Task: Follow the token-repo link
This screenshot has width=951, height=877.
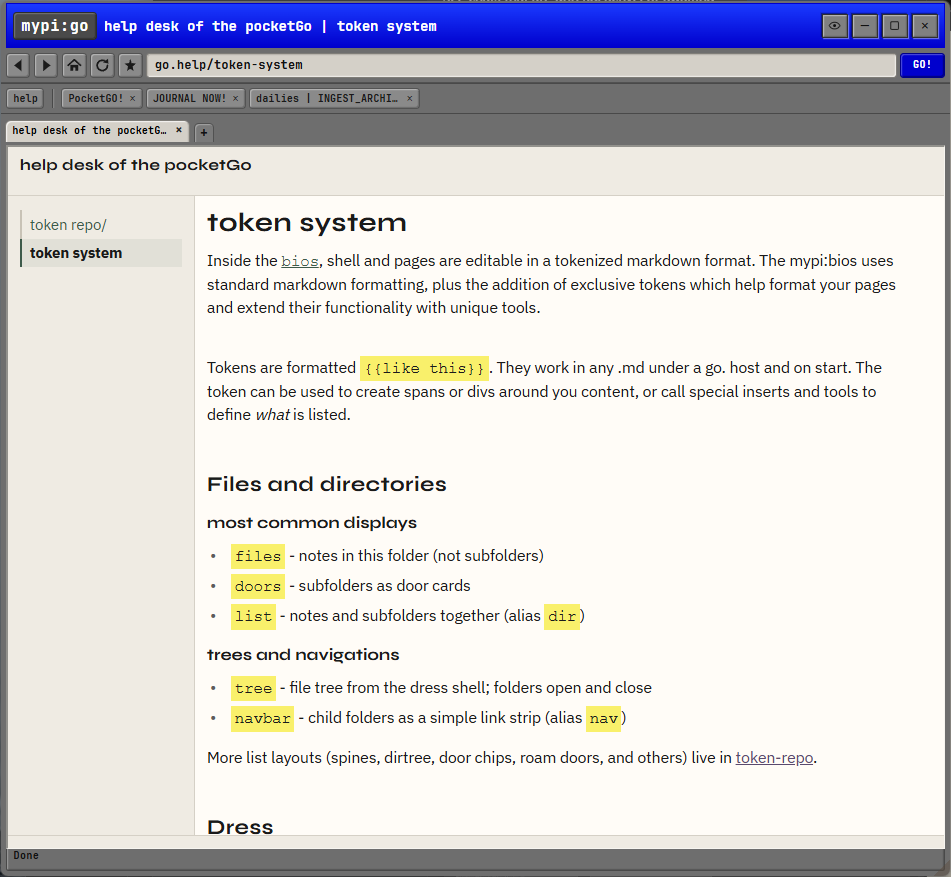Action: [774, 758]
